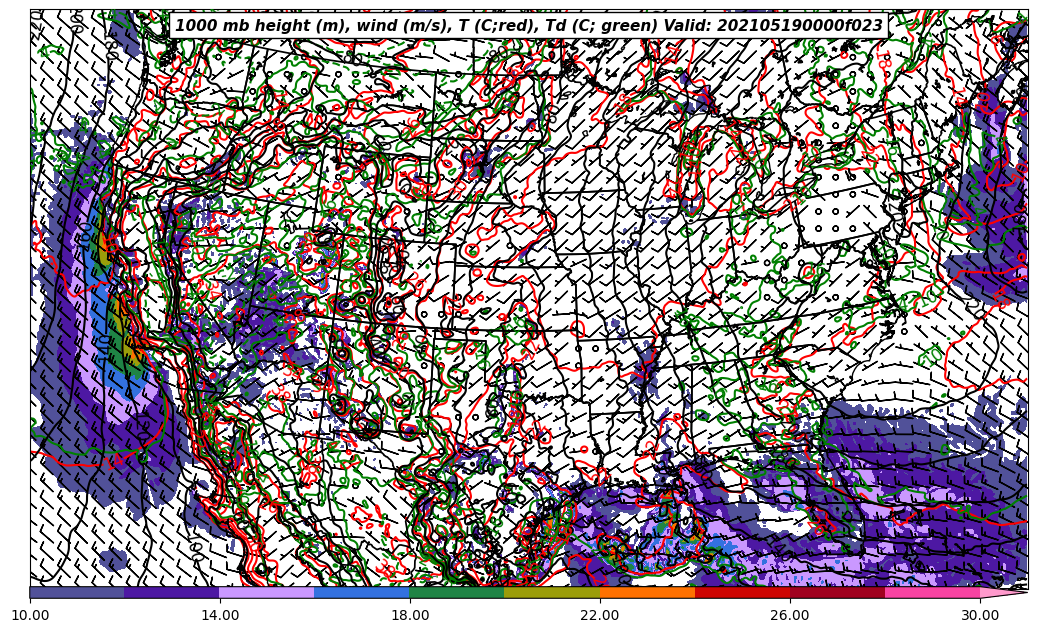Click the orange 22–24 colorbar segment

pyautogui.click(x=647, y=592)
